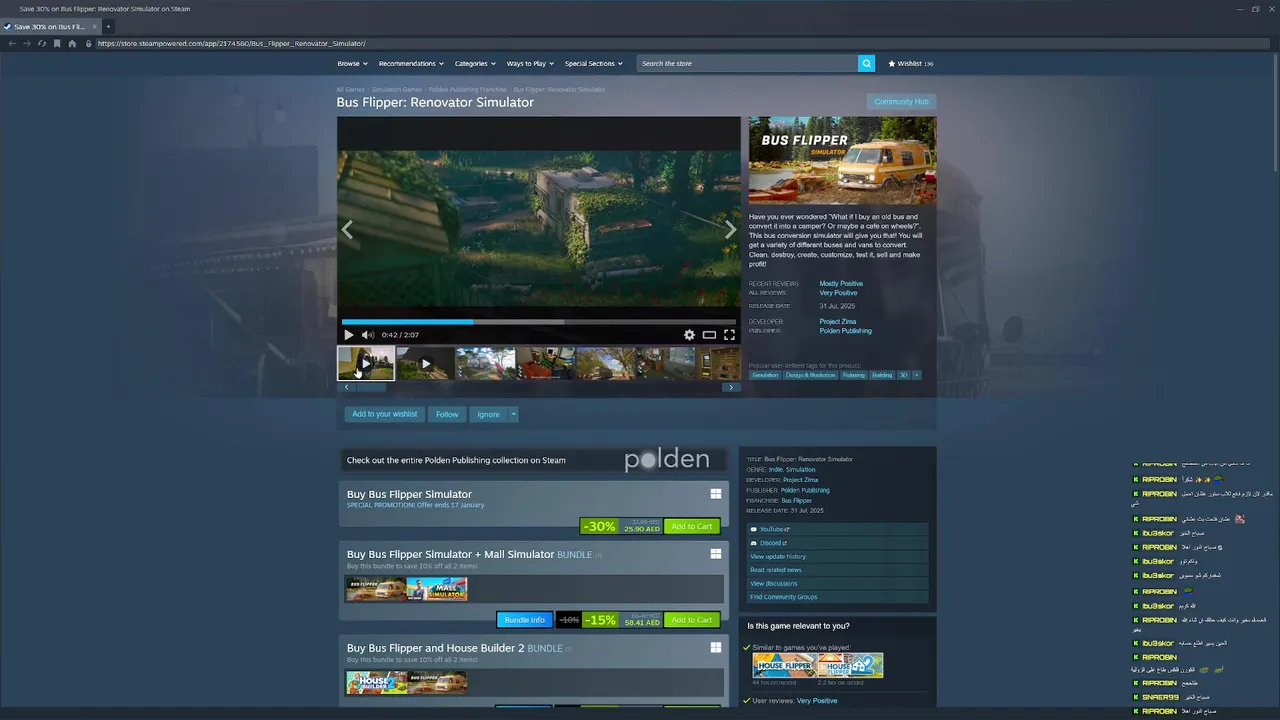The width and height of the screenshot is (1280, 720).
Task: Show next media with right arrow overlay
Action: [x=730, y=230]
